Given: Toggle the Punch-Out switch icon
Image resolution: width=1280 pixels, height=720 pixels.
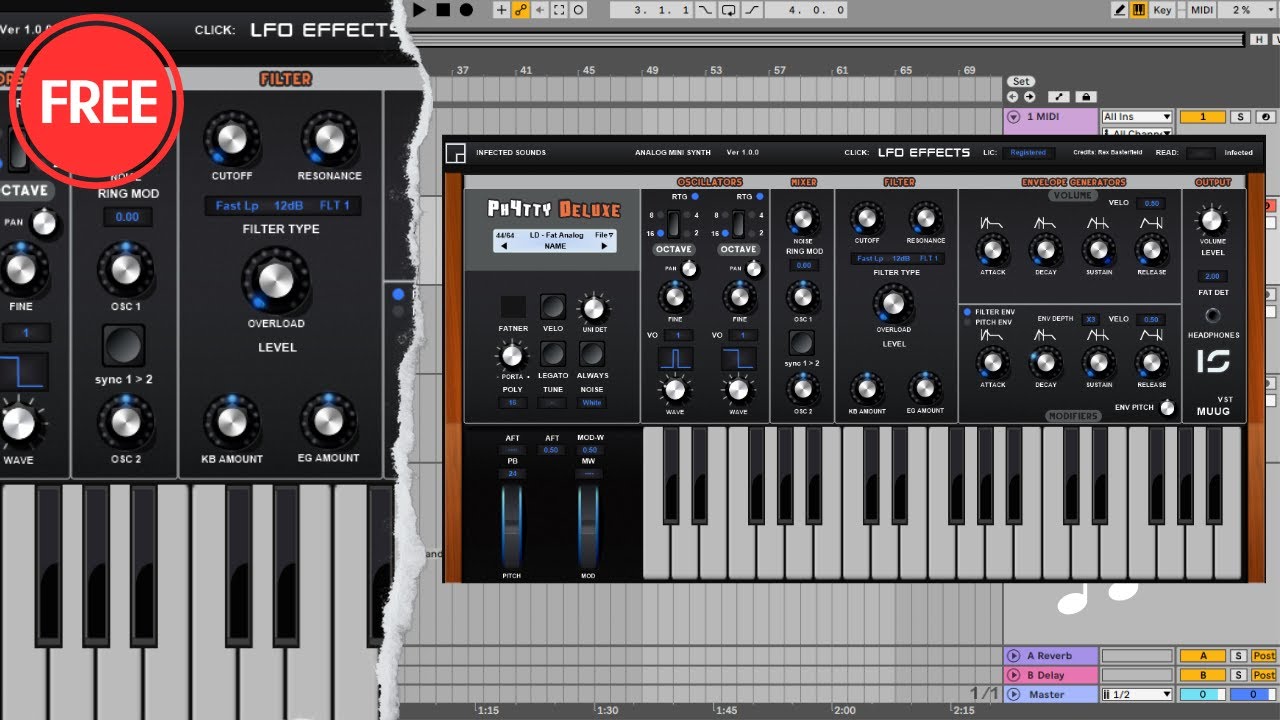Looking at the screenshot, I should click(x=750, y=10).
